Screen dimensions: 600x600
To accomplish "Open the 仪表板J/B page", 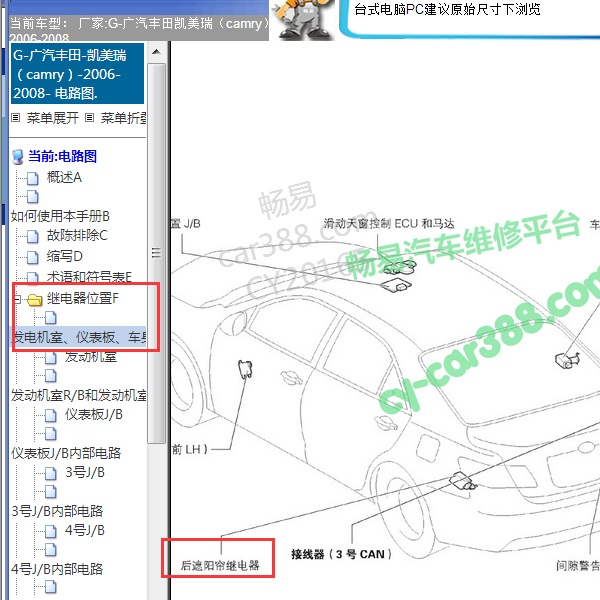I will click(x=94, y=414).
